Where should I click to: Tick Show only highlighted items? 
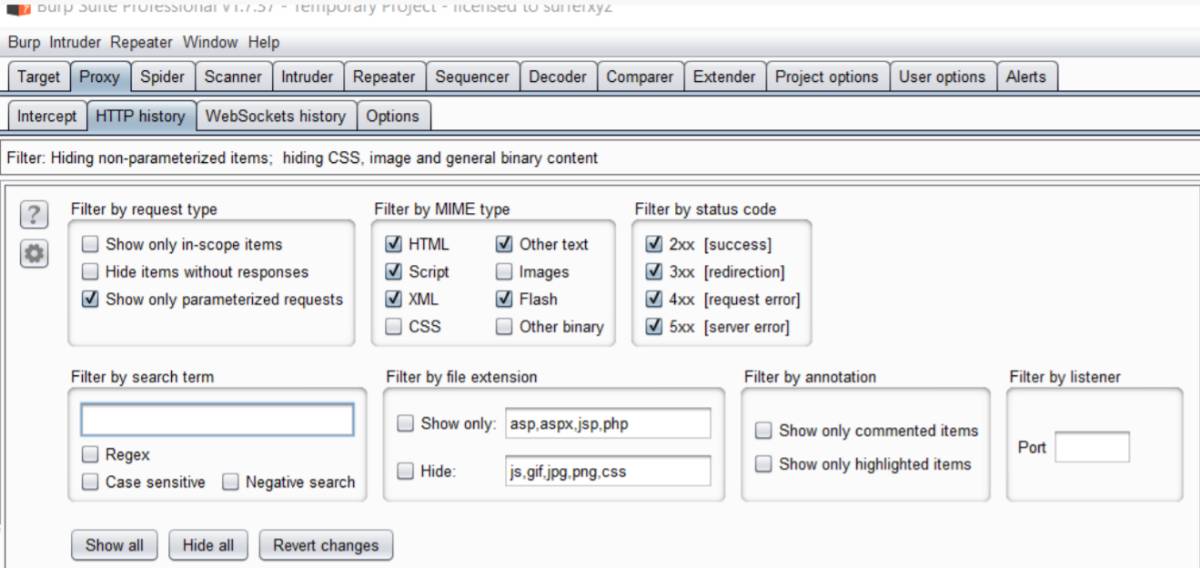click(x=764, y=464)
